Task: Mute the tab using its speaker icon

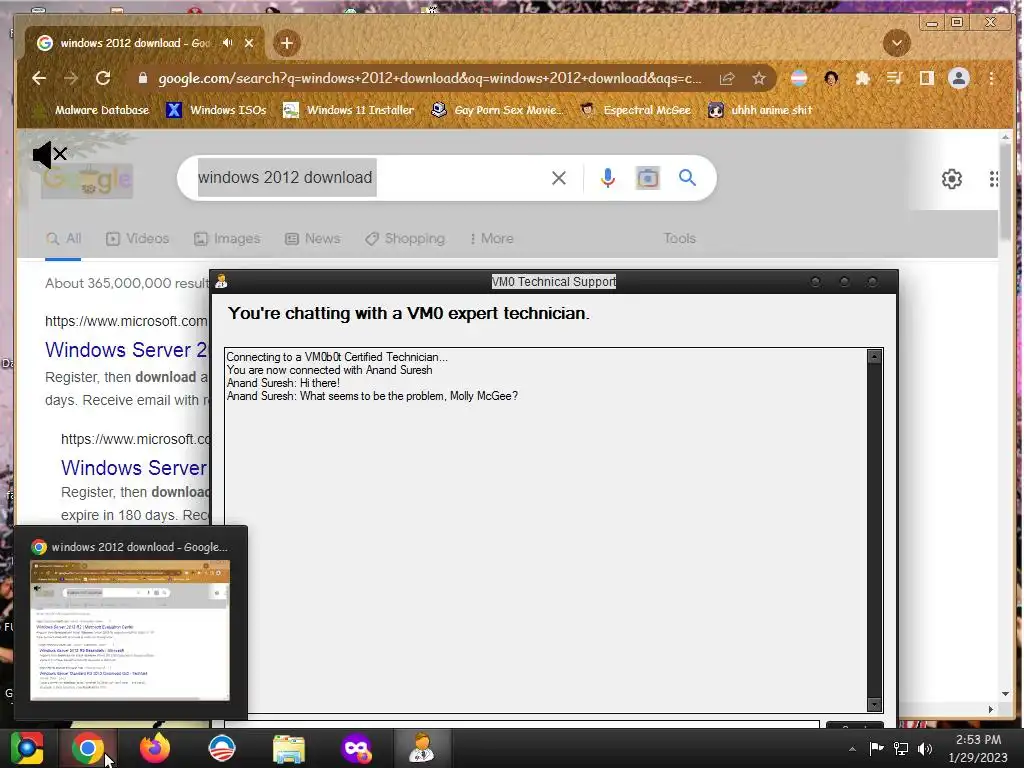Action: click(x=227, y=43)
